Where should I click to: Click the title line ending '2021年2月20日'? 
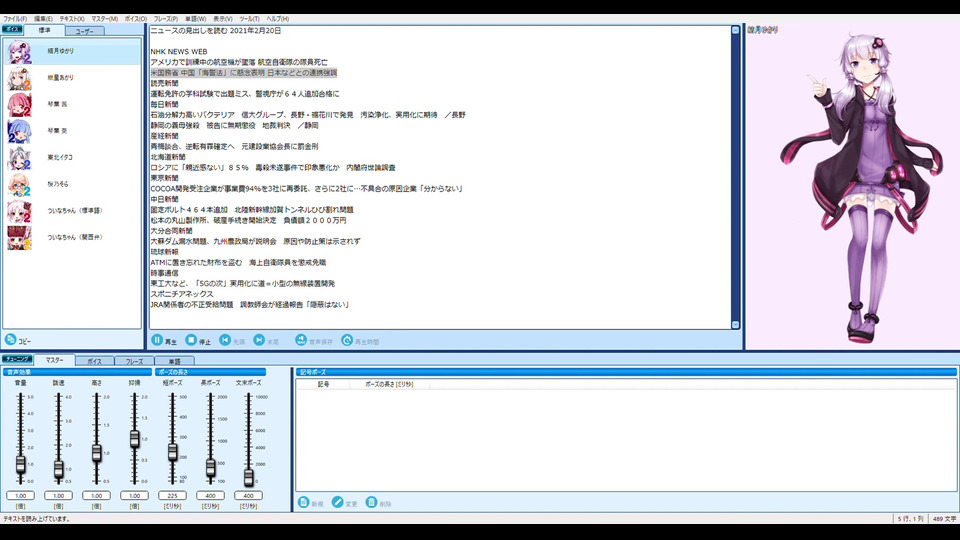tap(216, 31)
